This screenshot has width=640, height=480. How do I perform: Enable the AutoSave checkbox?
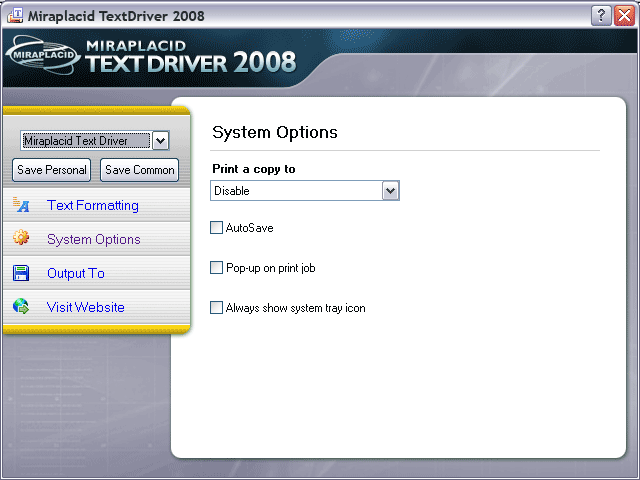(x=216, y=227)
